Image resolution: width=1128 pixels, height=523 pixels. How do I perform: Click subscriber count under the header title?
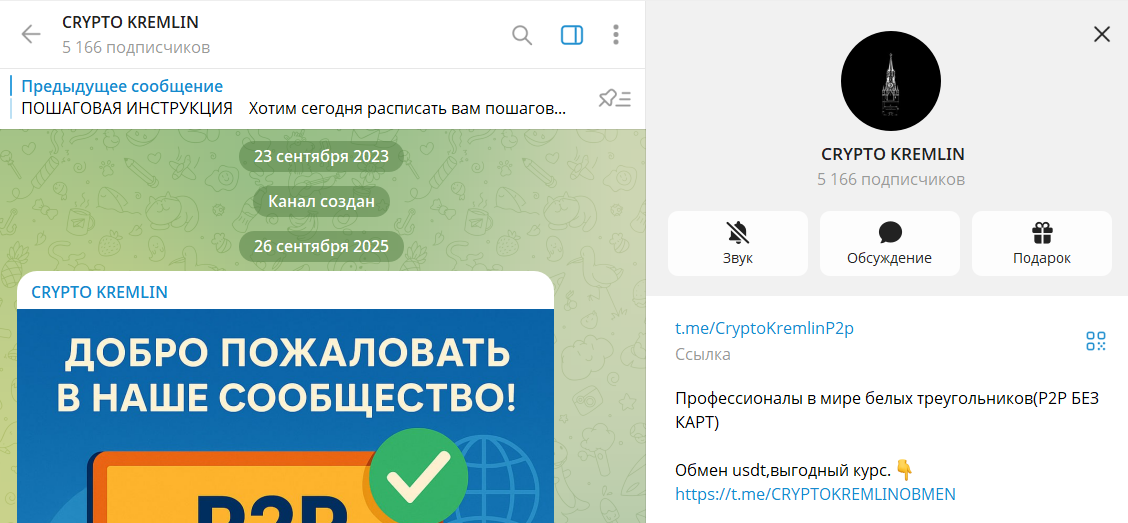(x=136, y=48)
